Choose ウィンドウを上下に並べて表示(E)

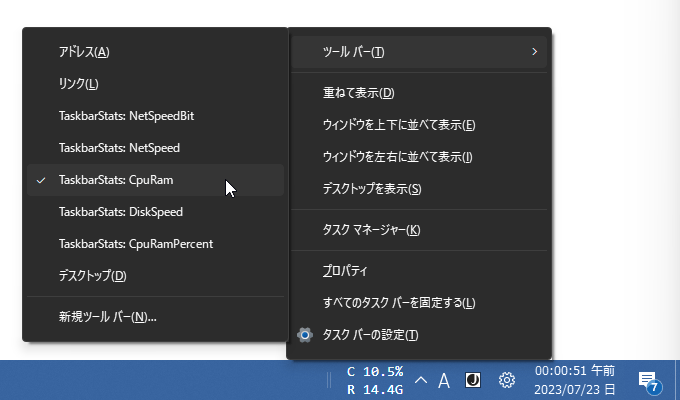pyautogui.click(x=419, y=125)
